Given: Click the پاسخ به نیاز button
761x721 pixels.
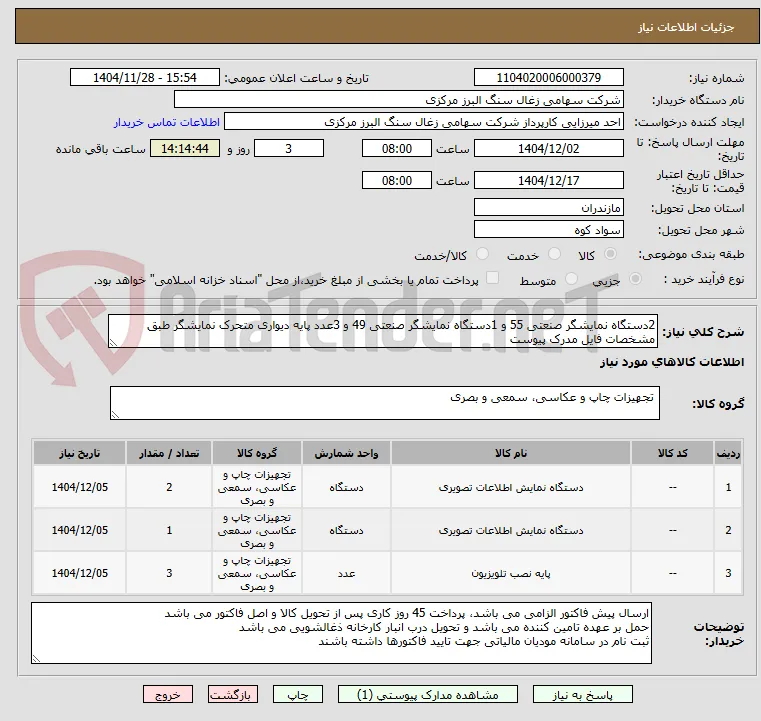Looking at the screenshot, I should click(582, 694).
